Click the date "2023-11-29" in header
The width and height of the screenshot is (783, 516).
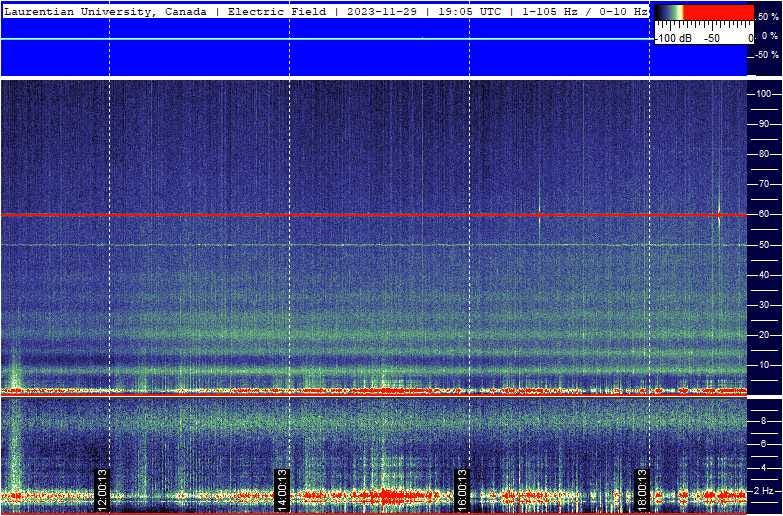click(384, 12)
